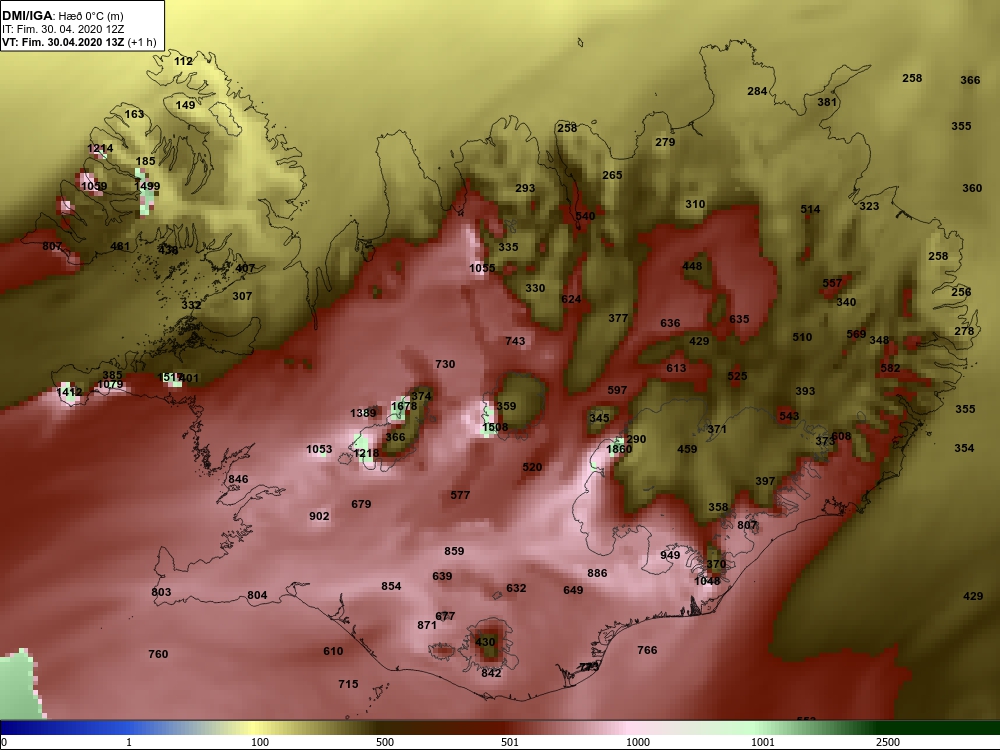Image resolution: width=1000 pixels, height=750 pixels.
Task: Click the 949 value label
Action: pyautogui.click(x=670, y=555)
